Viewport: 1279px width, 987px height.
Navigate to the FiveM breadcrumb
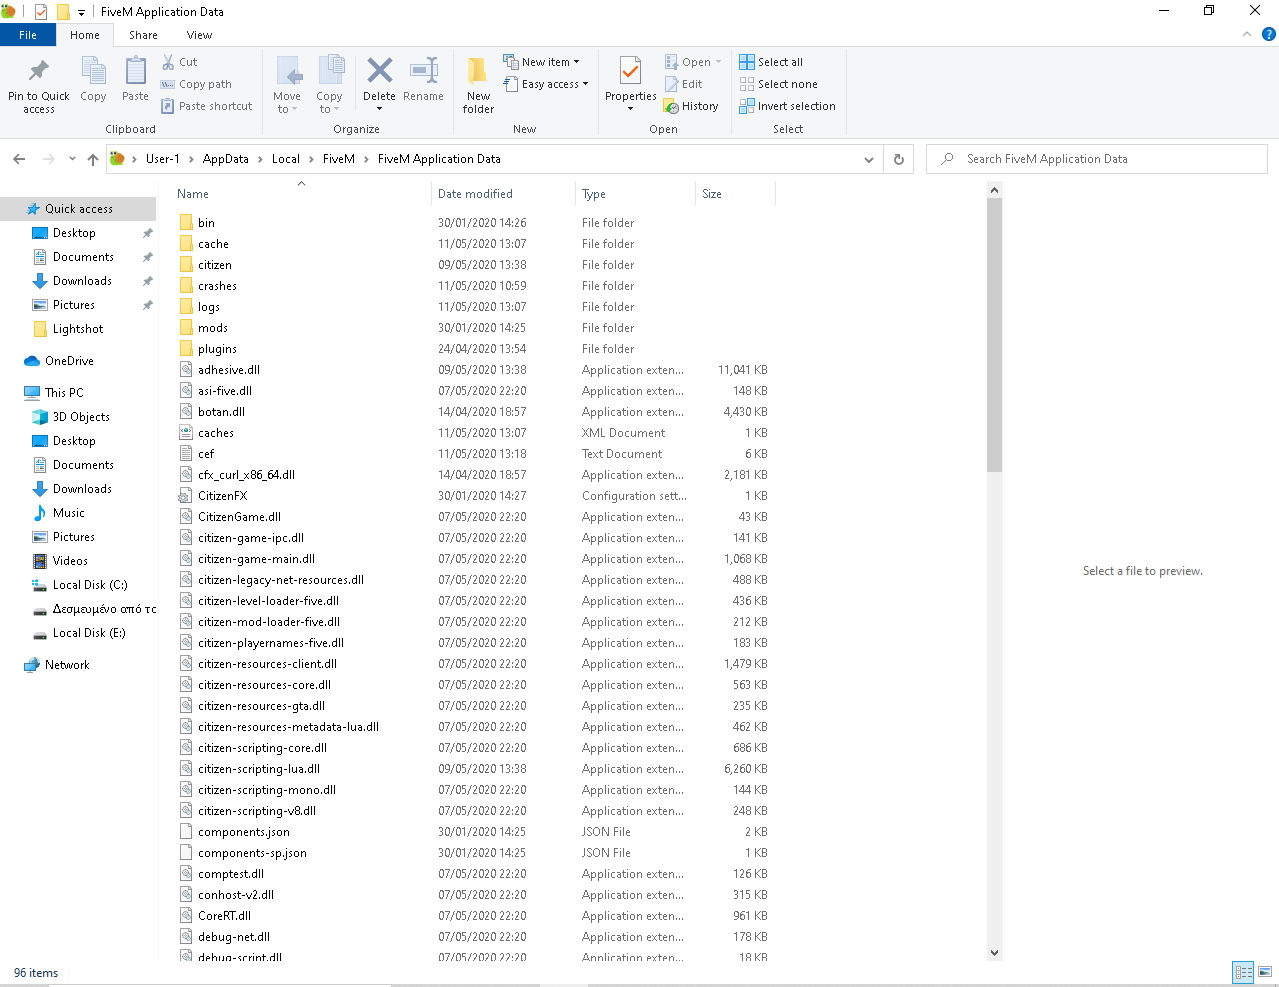click(339, 159)
